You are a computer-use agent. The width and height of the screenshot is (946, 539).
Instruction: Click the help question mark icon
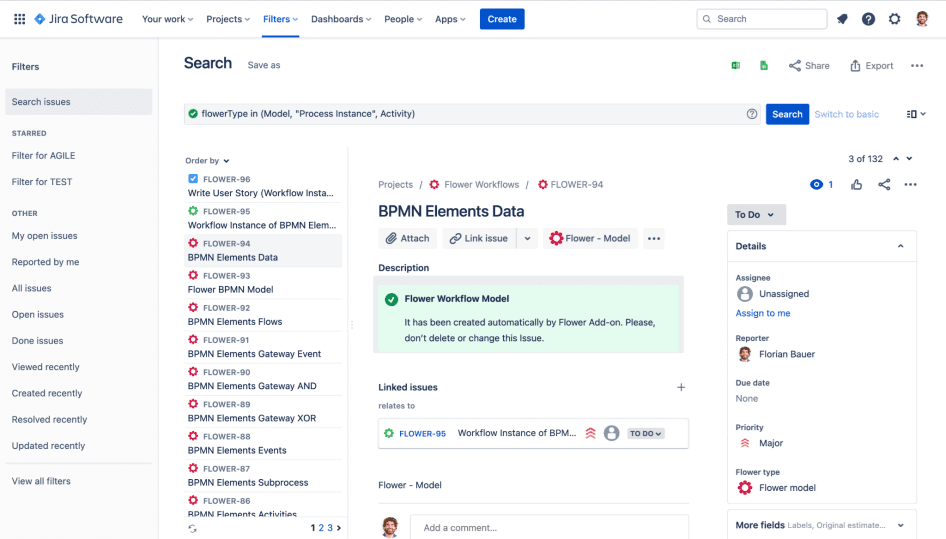868,19
